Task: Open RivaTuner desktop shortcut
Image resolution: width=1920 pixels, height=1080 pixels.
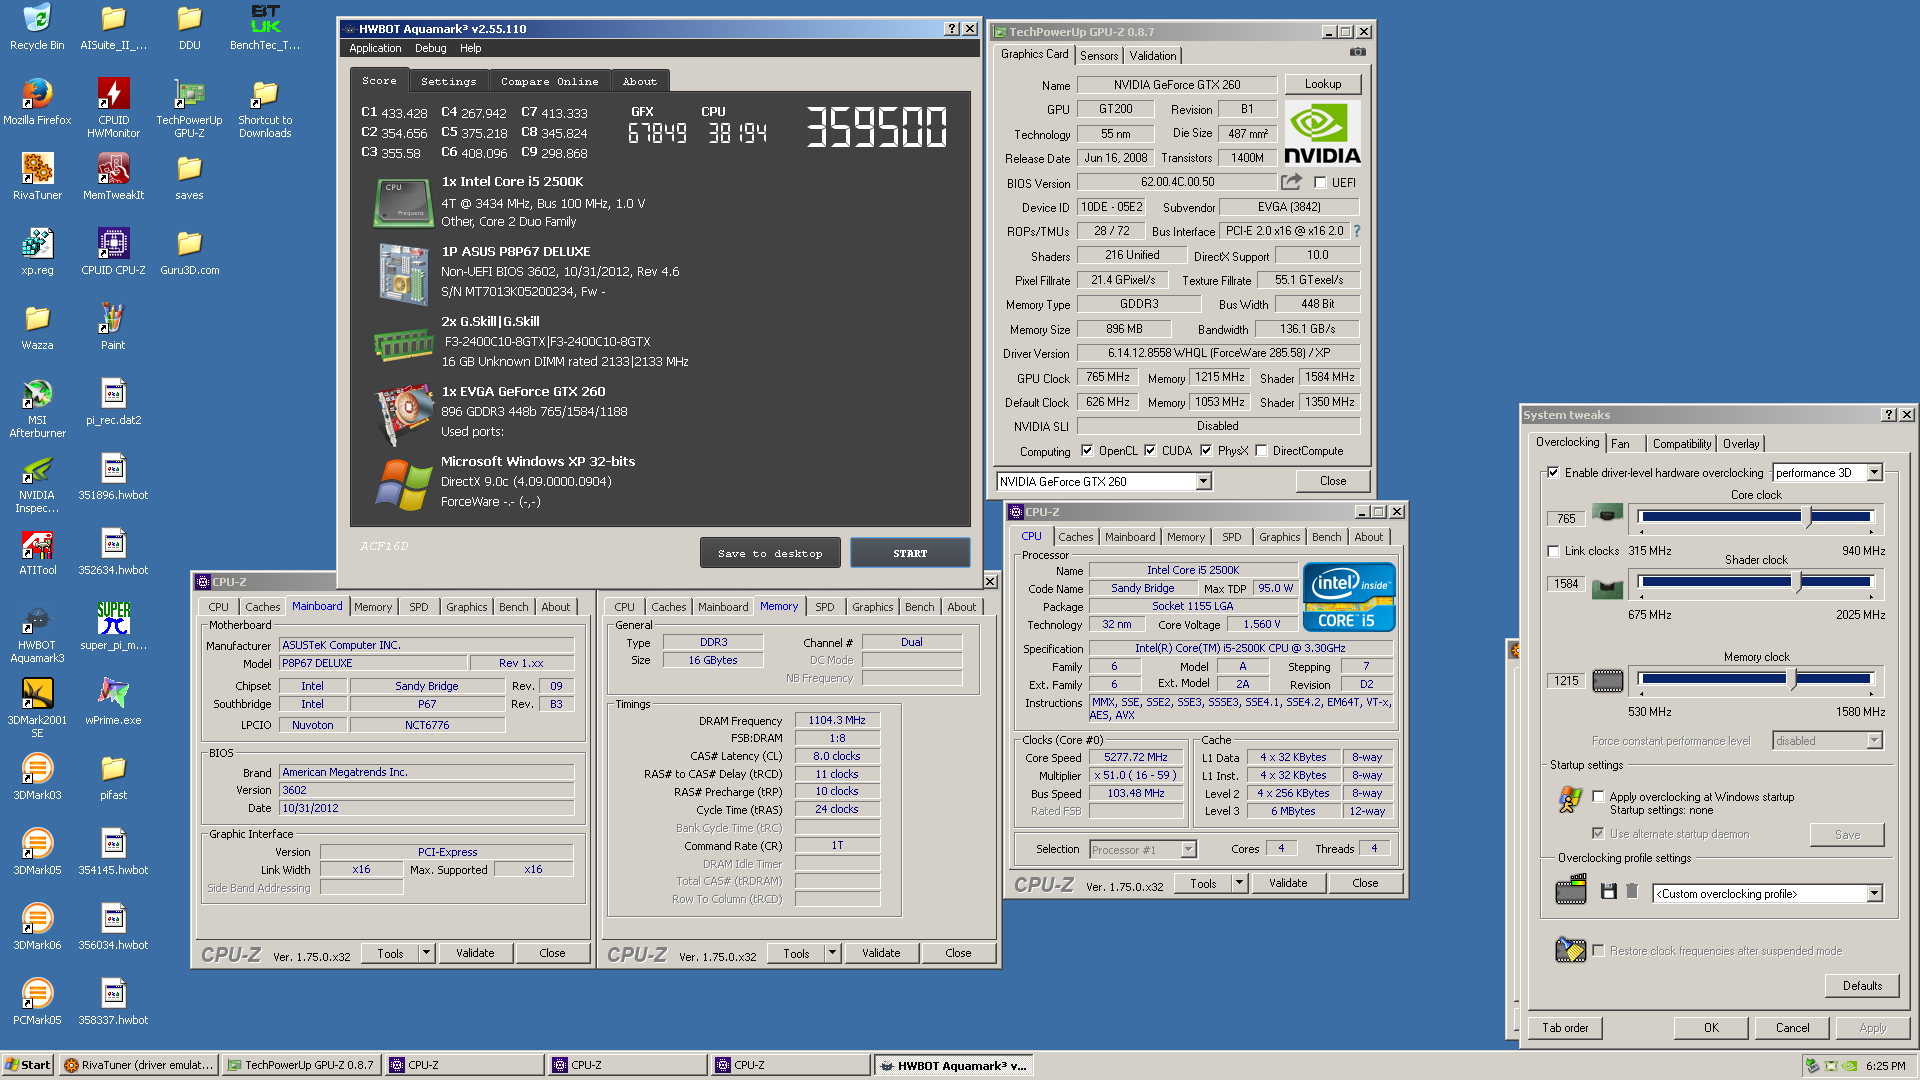Action: [37, 176]
